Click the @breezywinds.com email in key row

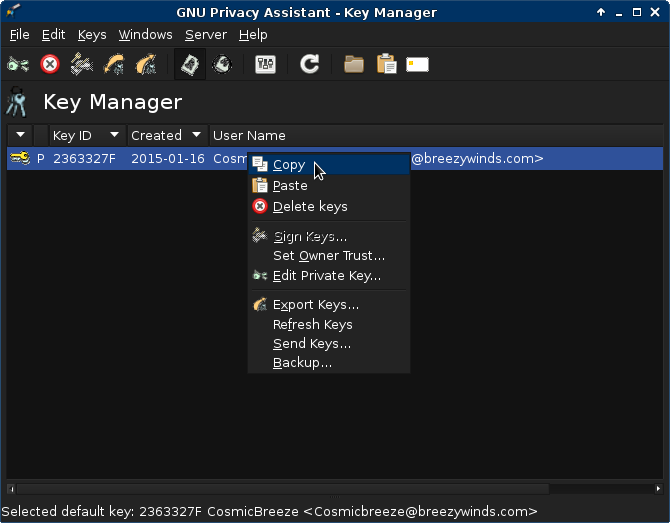(x=477, y=159)
